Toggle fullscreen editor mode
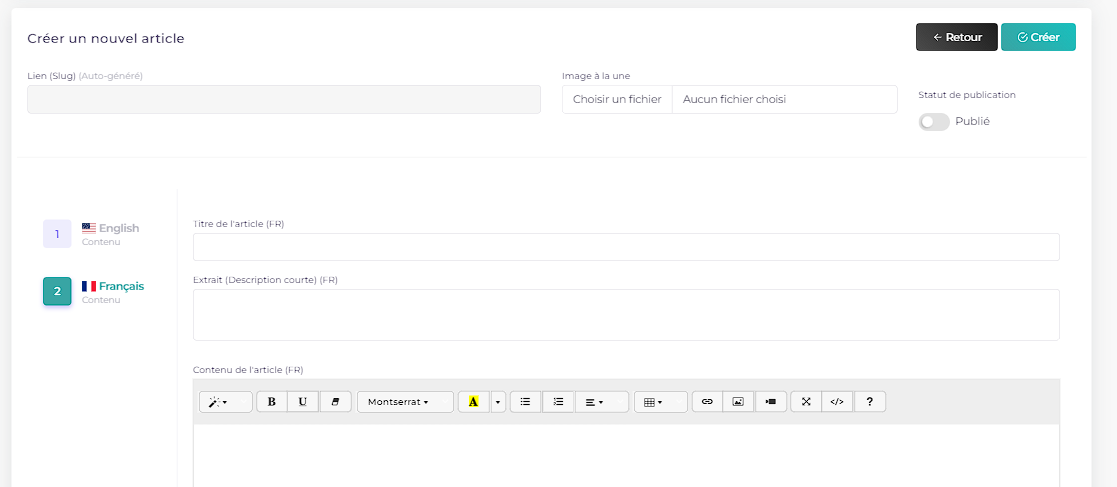Image resolution: width=1117 pixels, height=487 pixels. click(806, 402)
